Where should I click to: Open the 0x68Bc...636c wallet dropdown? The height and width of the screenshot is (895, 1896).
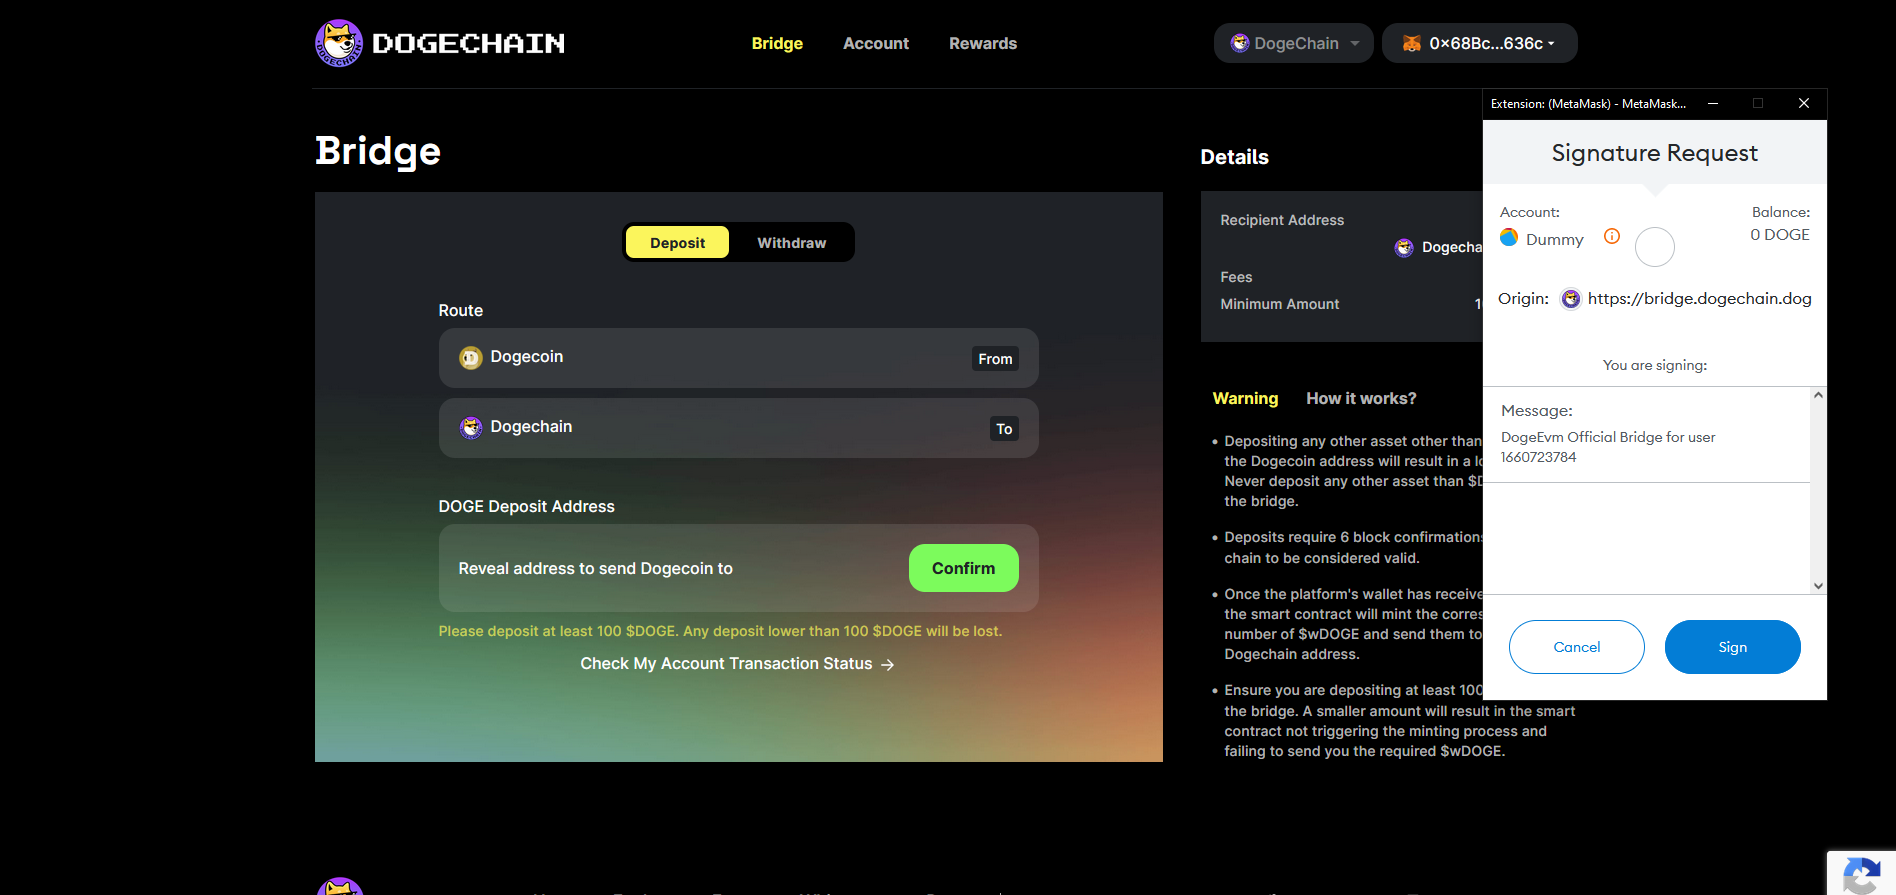[1479, 43]
